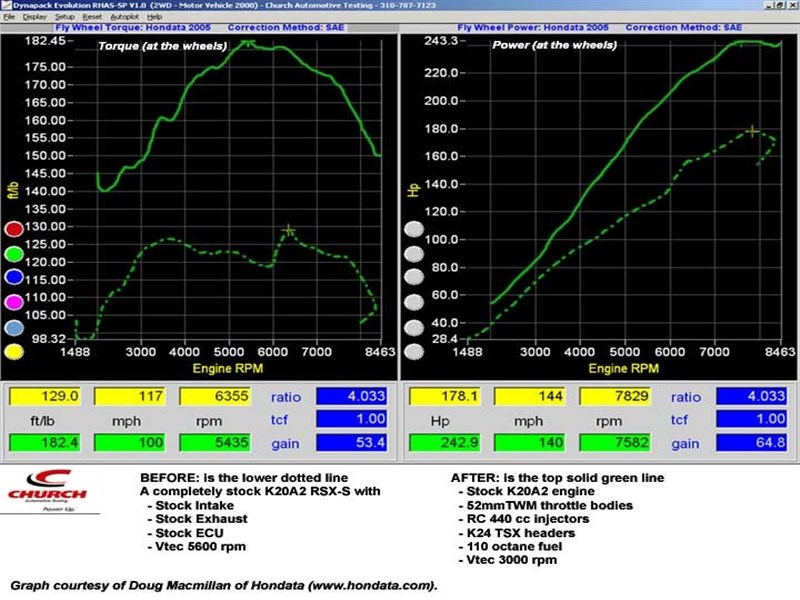Click the yellow rpm field showing 7829
Screen dimensions: 800x600
615,396
